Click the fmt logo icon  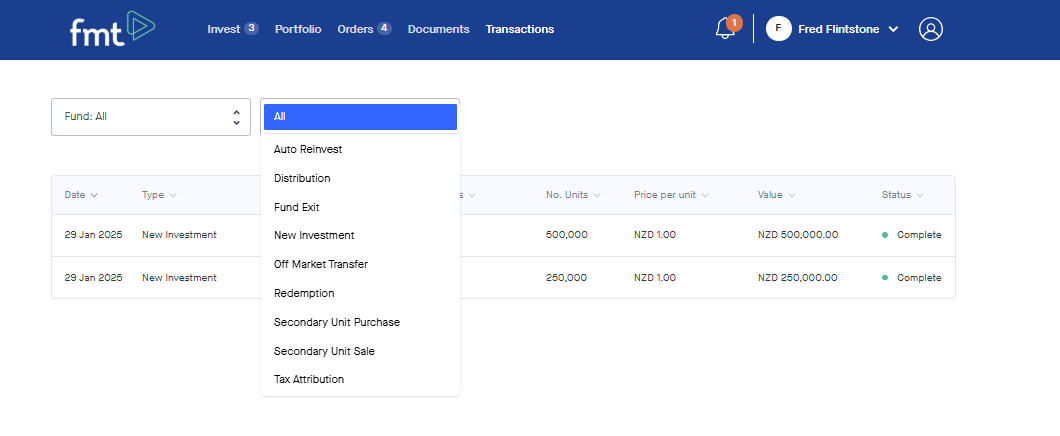(x=112, y=29)
